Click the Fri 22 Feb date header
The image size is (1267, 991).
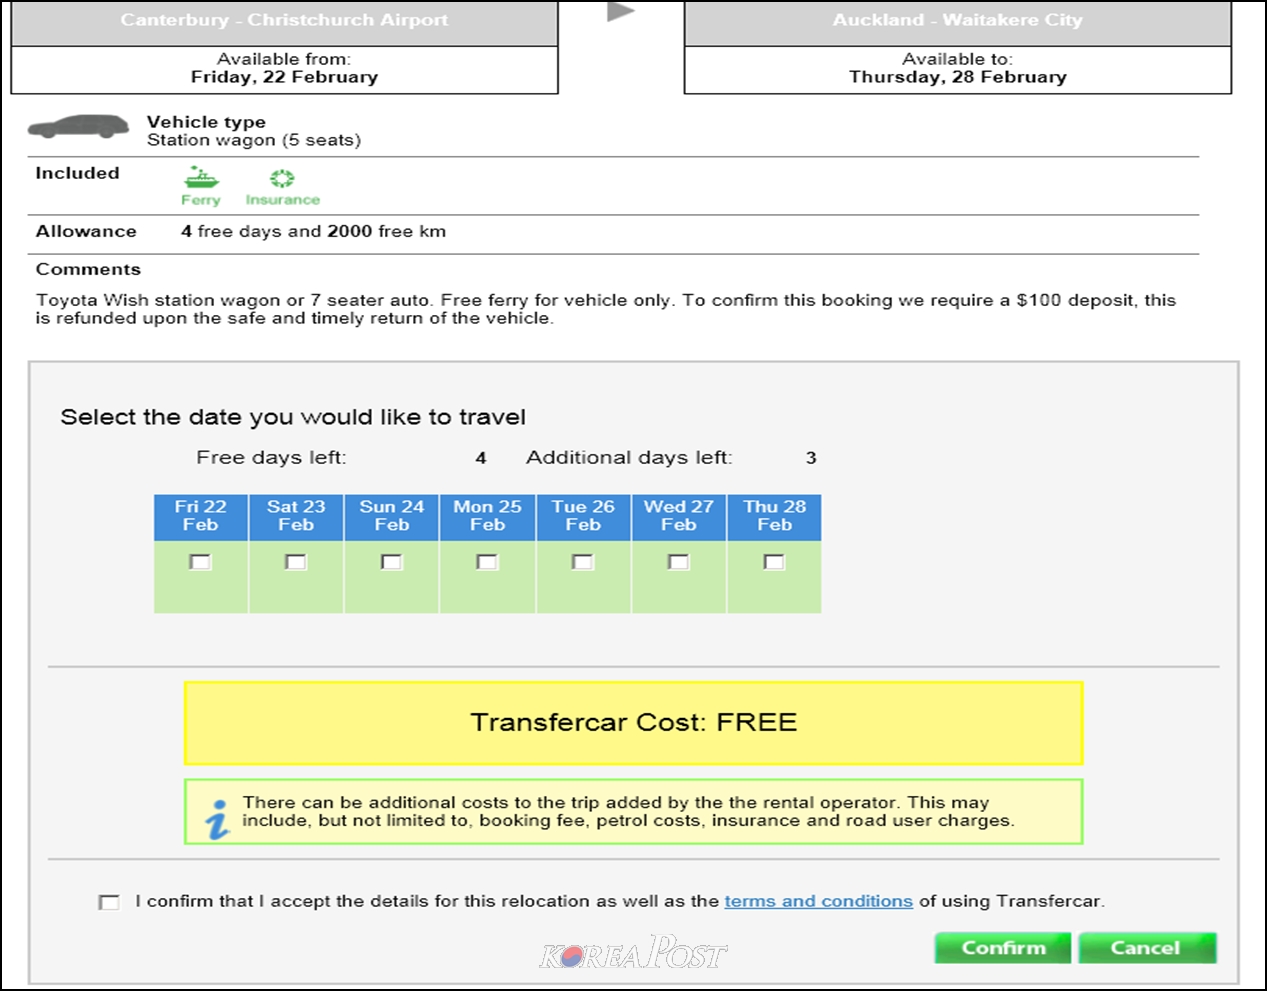200,516
